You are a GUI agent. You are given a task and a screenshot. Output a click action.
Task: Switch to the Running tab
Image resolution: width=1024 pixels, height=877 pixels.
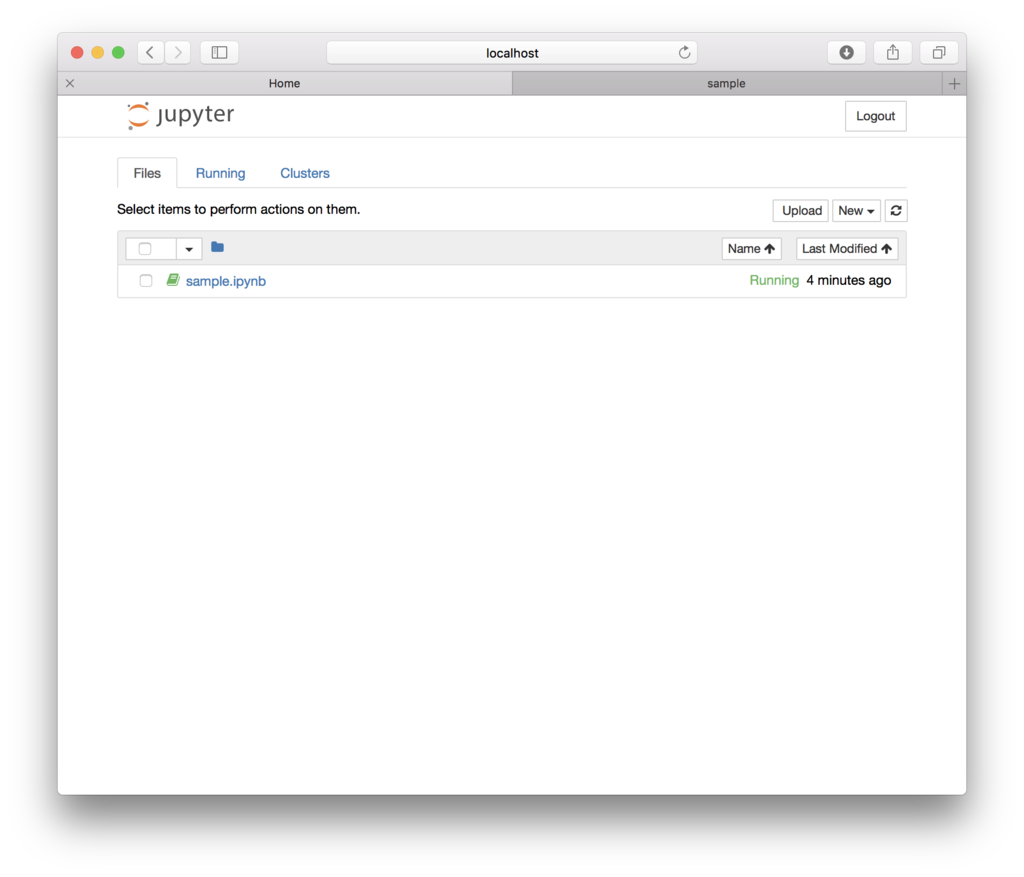tap(220, 173)
